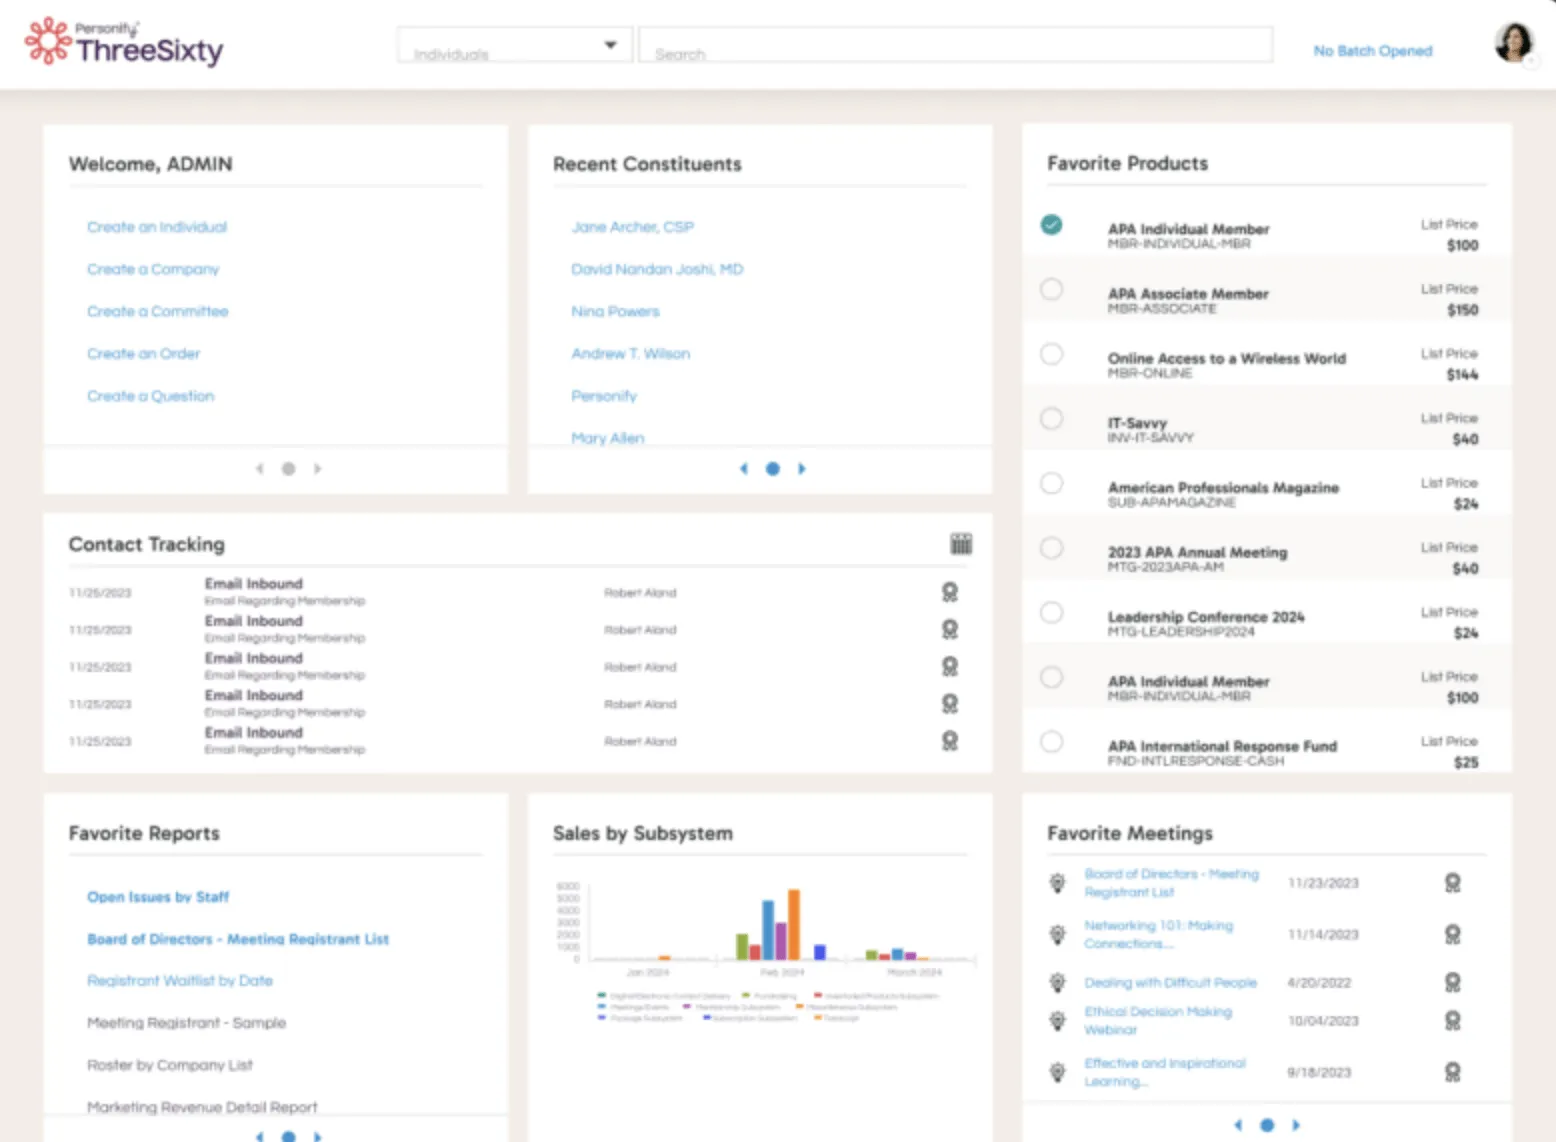Open the Personify constituent
1556x1142 pixels.
(x=604, y=396)
